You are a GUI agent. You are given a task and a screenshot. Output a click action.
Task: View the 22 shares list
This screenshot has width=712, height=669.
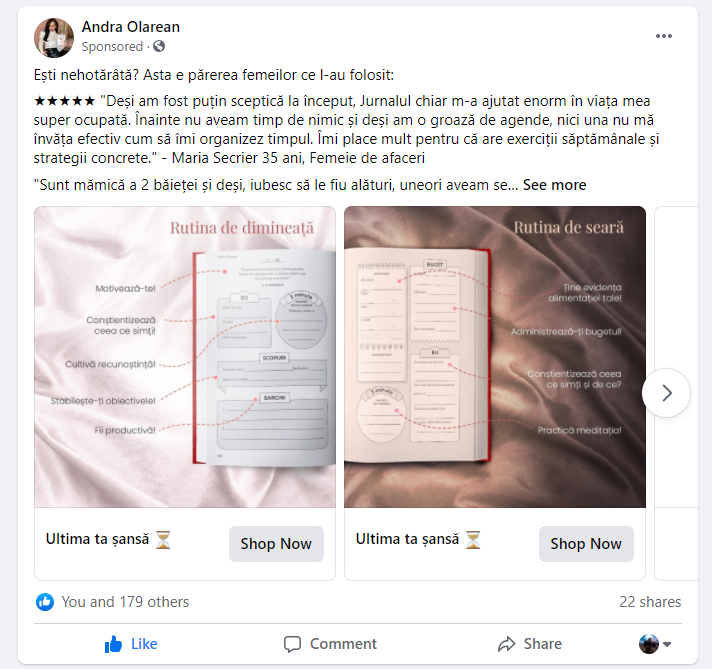tap(650, 602)
